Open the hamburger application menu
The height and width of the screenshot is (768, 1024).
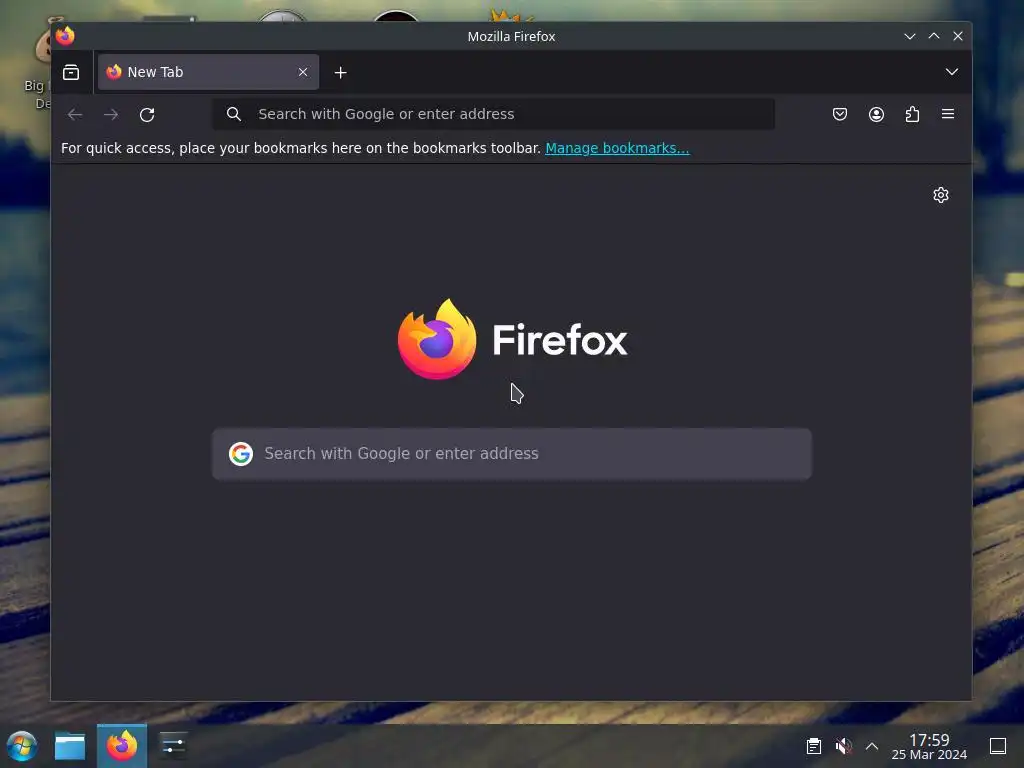pos(948,114)
